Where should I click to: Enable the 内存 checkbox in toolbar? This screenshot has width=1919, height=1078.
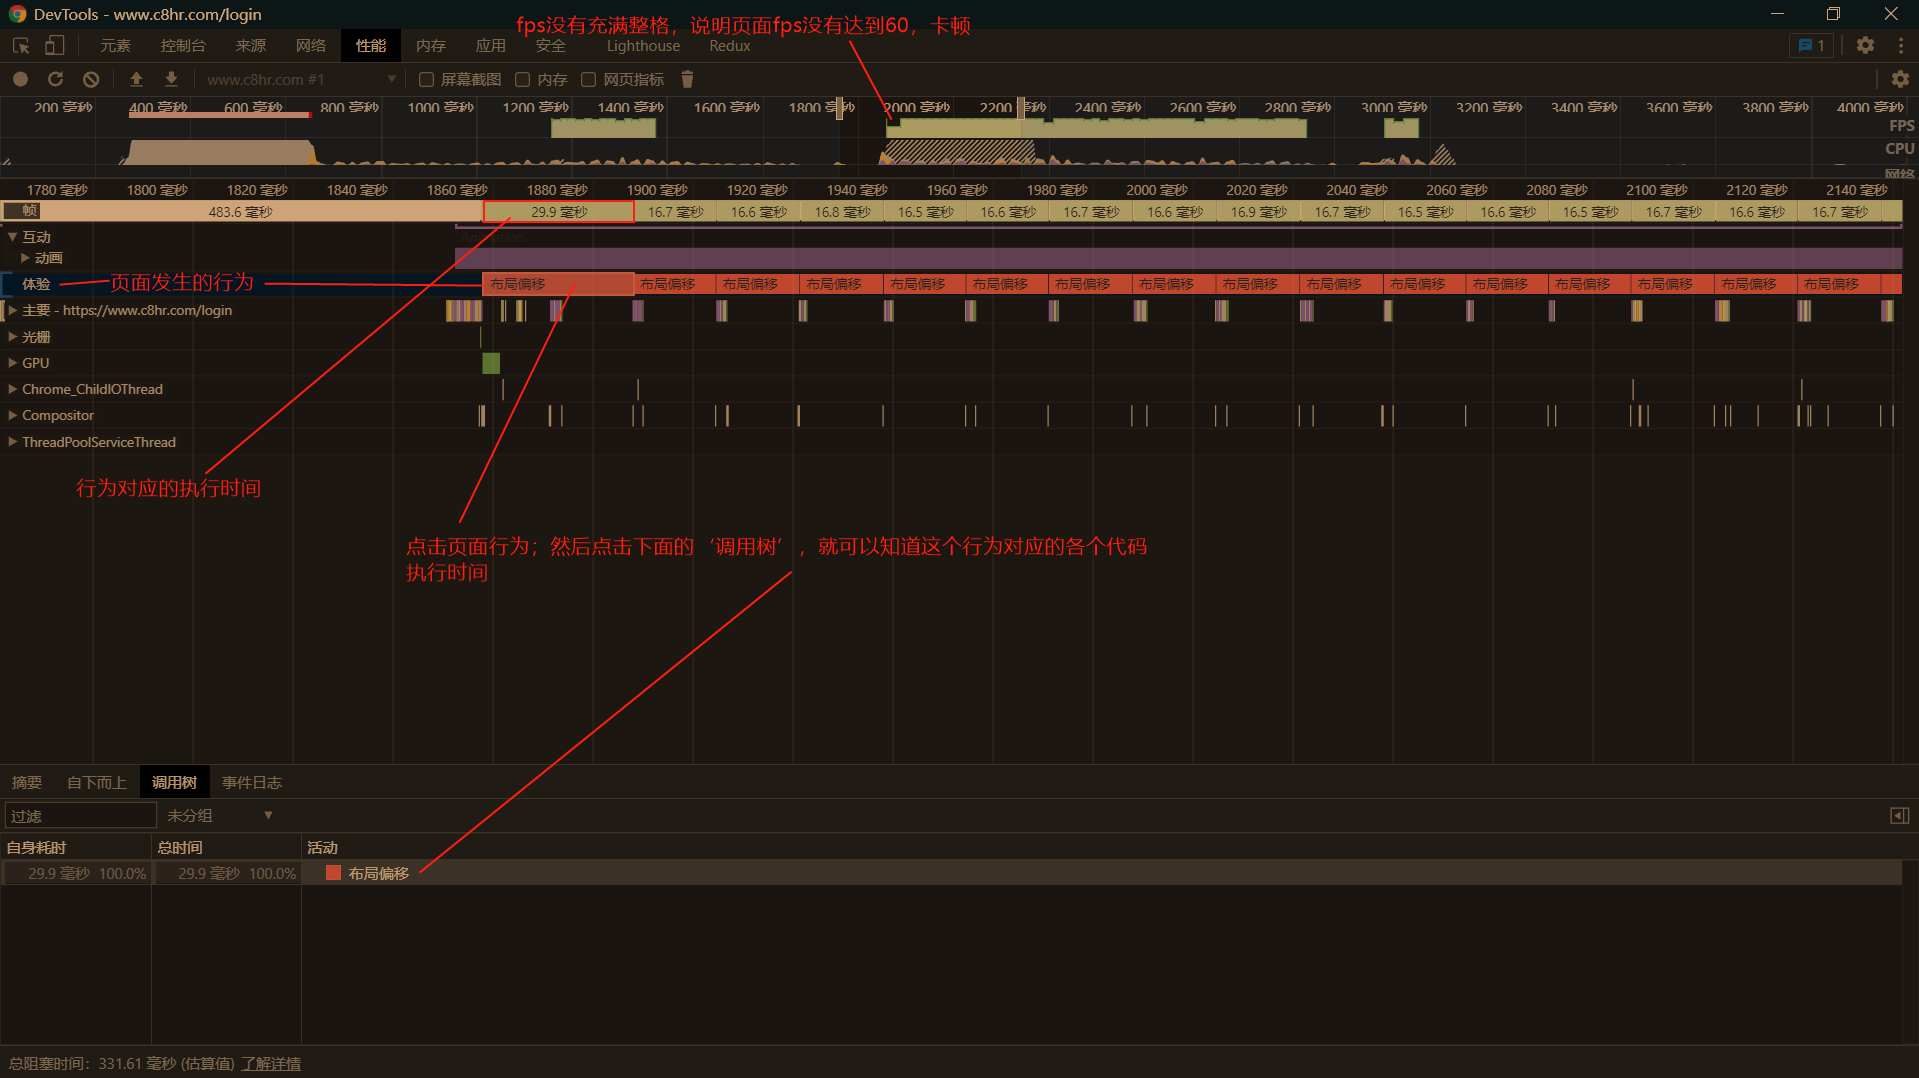pyautogui.click(x=522, y=80)
